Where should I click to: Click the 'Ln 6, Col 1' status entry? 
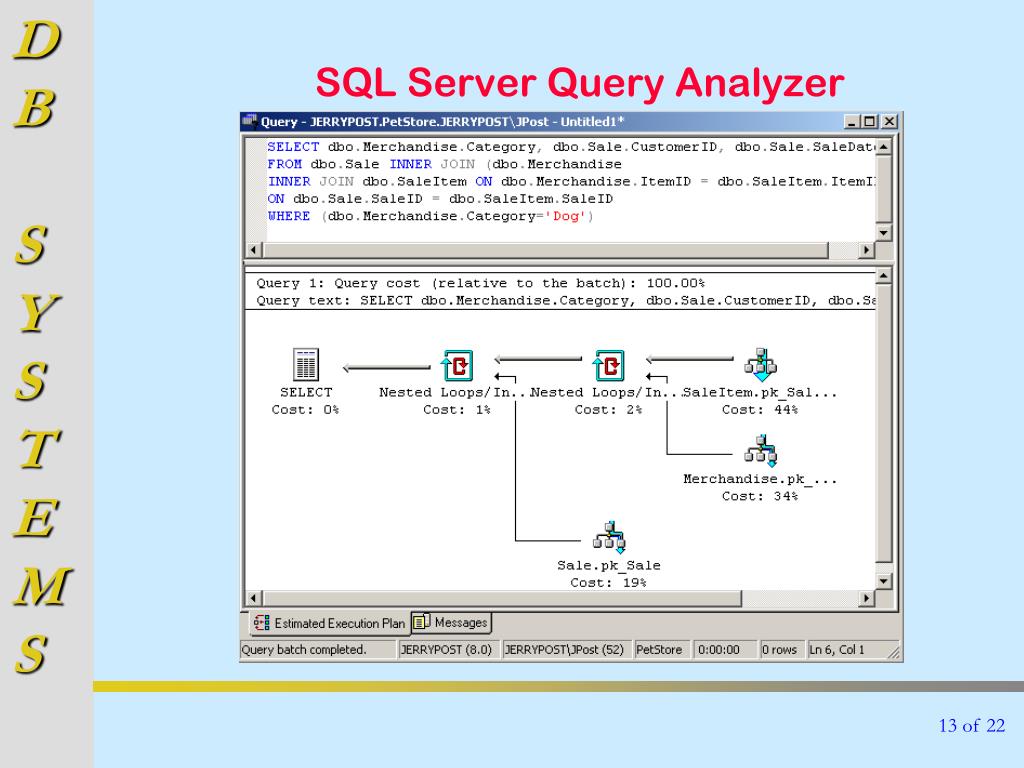point(837,650)
